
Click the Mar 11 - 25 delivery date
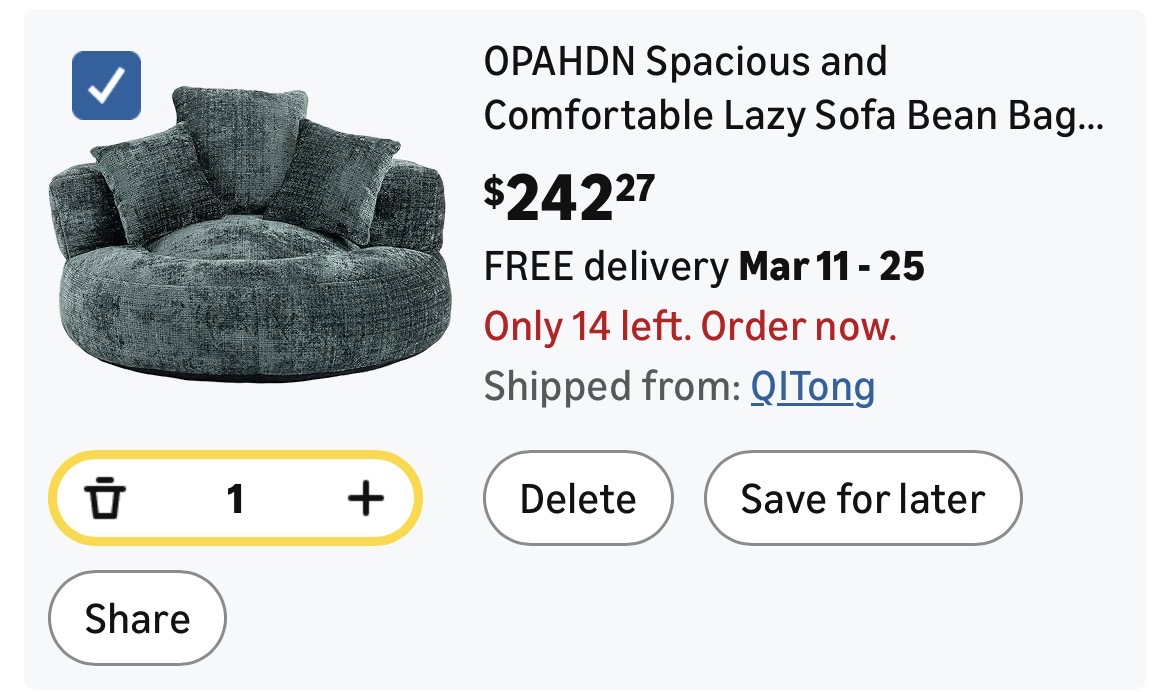(831, 267)
